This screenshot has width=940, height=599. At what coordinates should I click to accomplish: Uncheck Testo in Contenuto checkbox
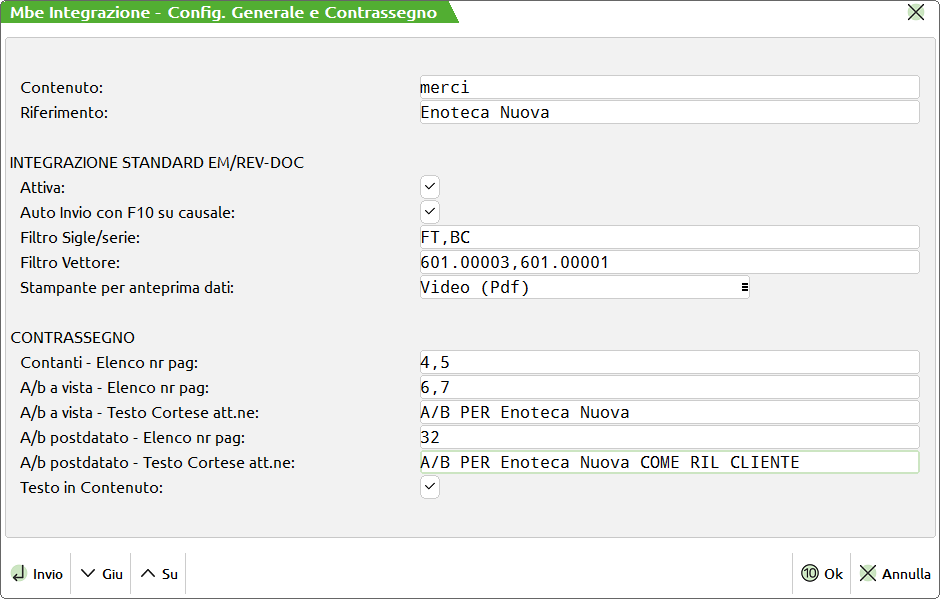(x=430, y=488)
